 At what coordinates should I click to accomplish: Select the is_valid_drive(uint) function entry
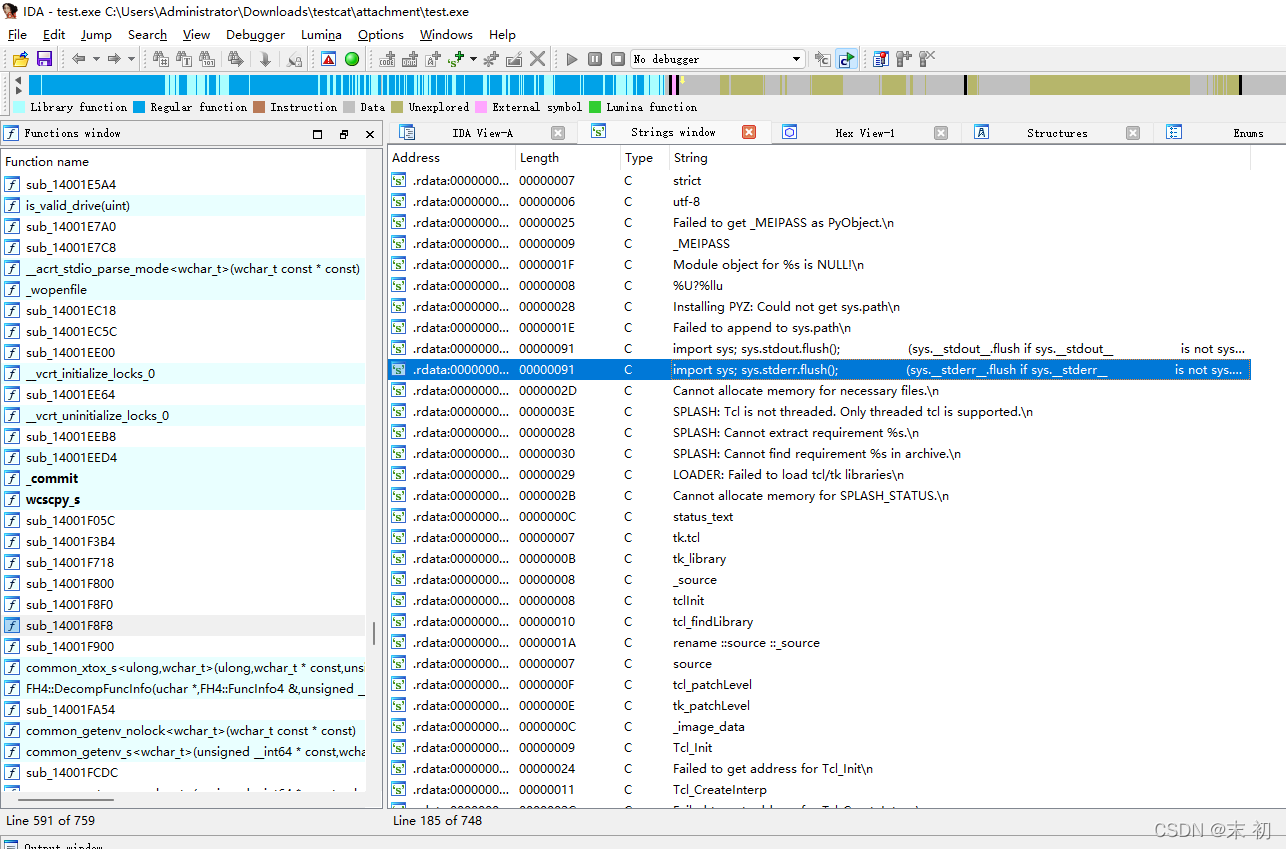point(184,205)
